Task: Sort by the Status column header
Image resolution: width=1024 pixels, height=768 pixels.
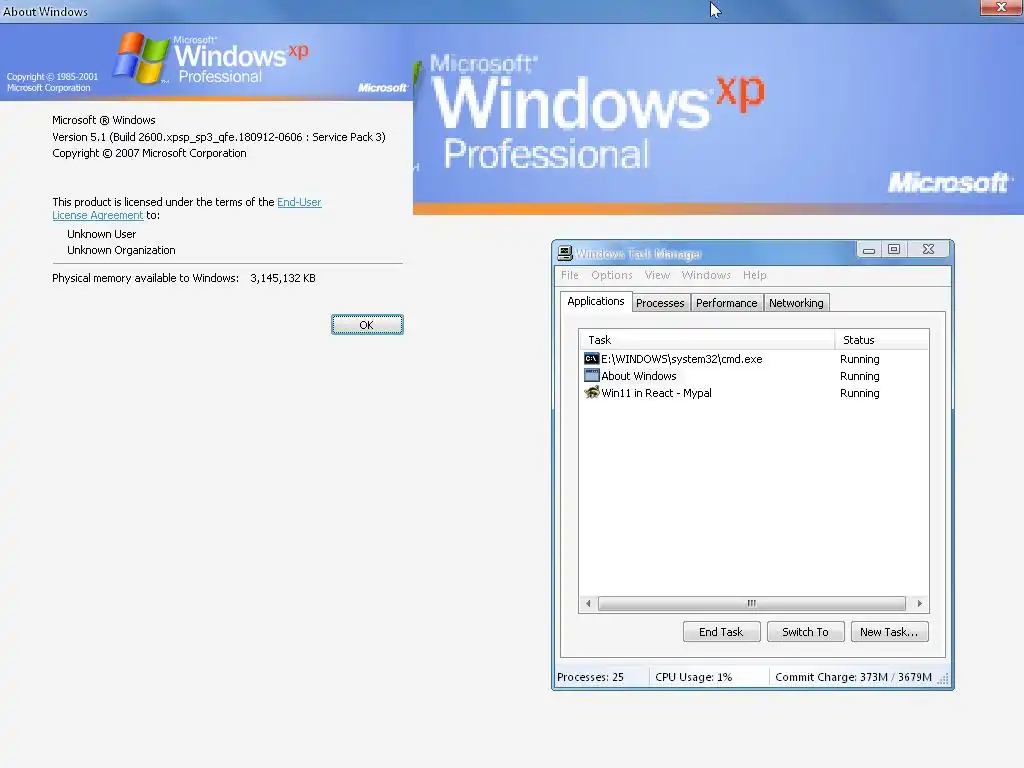Action: click(882, 340)
